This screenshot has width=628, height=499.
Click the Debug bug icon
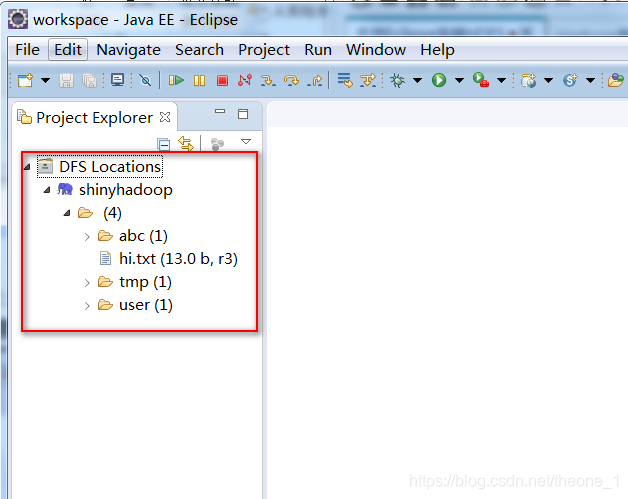tap(398, 80)
